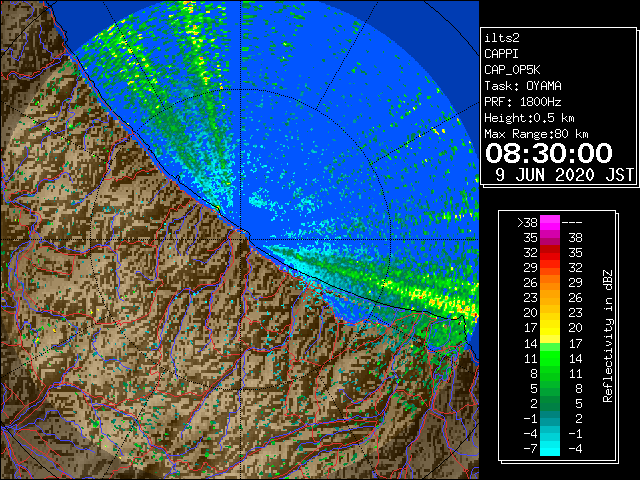Select the 'Height:0.5 km' entry

pyautogui.click(x=529, y=118)
